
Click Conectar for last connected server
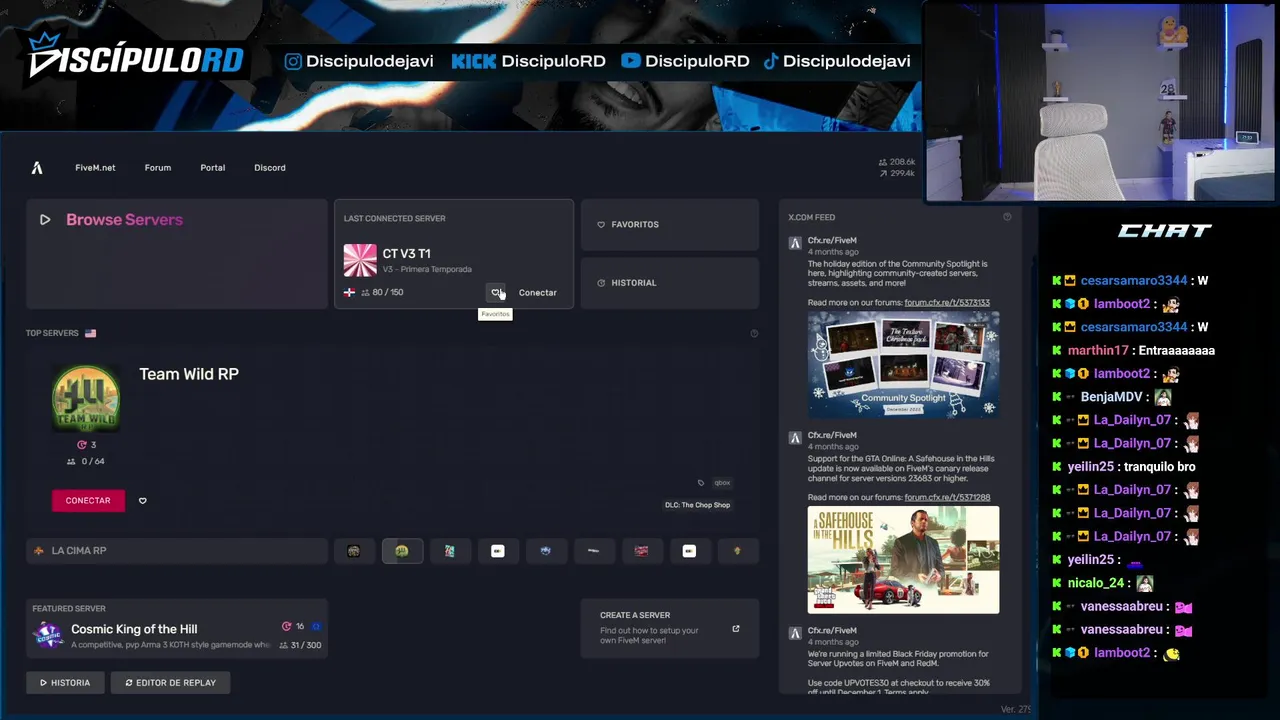point(538,293)
